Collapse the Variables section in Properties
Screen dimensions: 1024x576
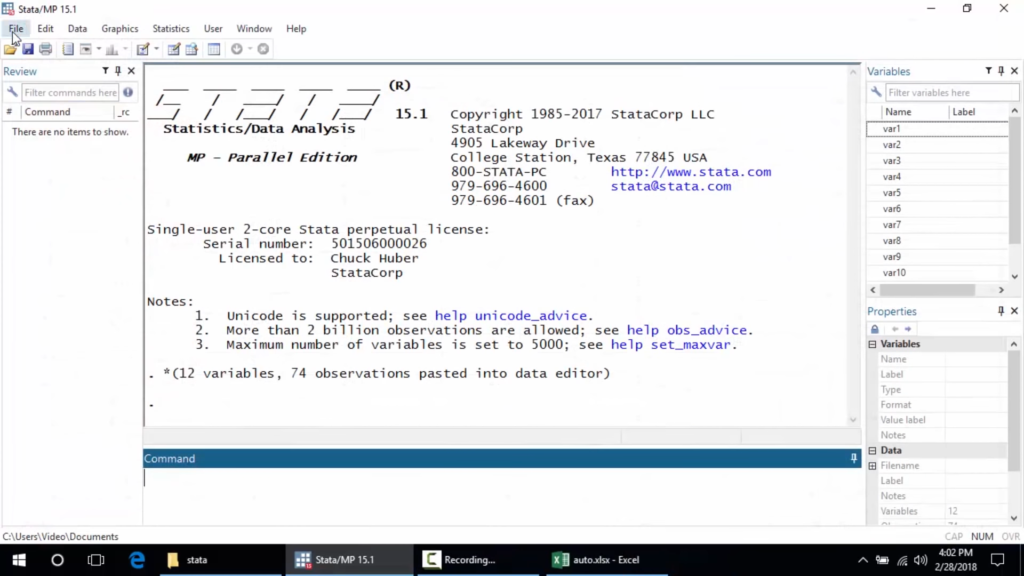click(872, 344)
